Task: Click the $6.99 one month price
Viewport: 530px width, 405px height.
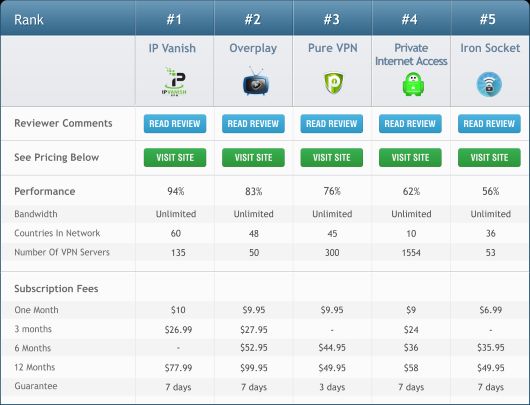Action: [x=490, y=310]
